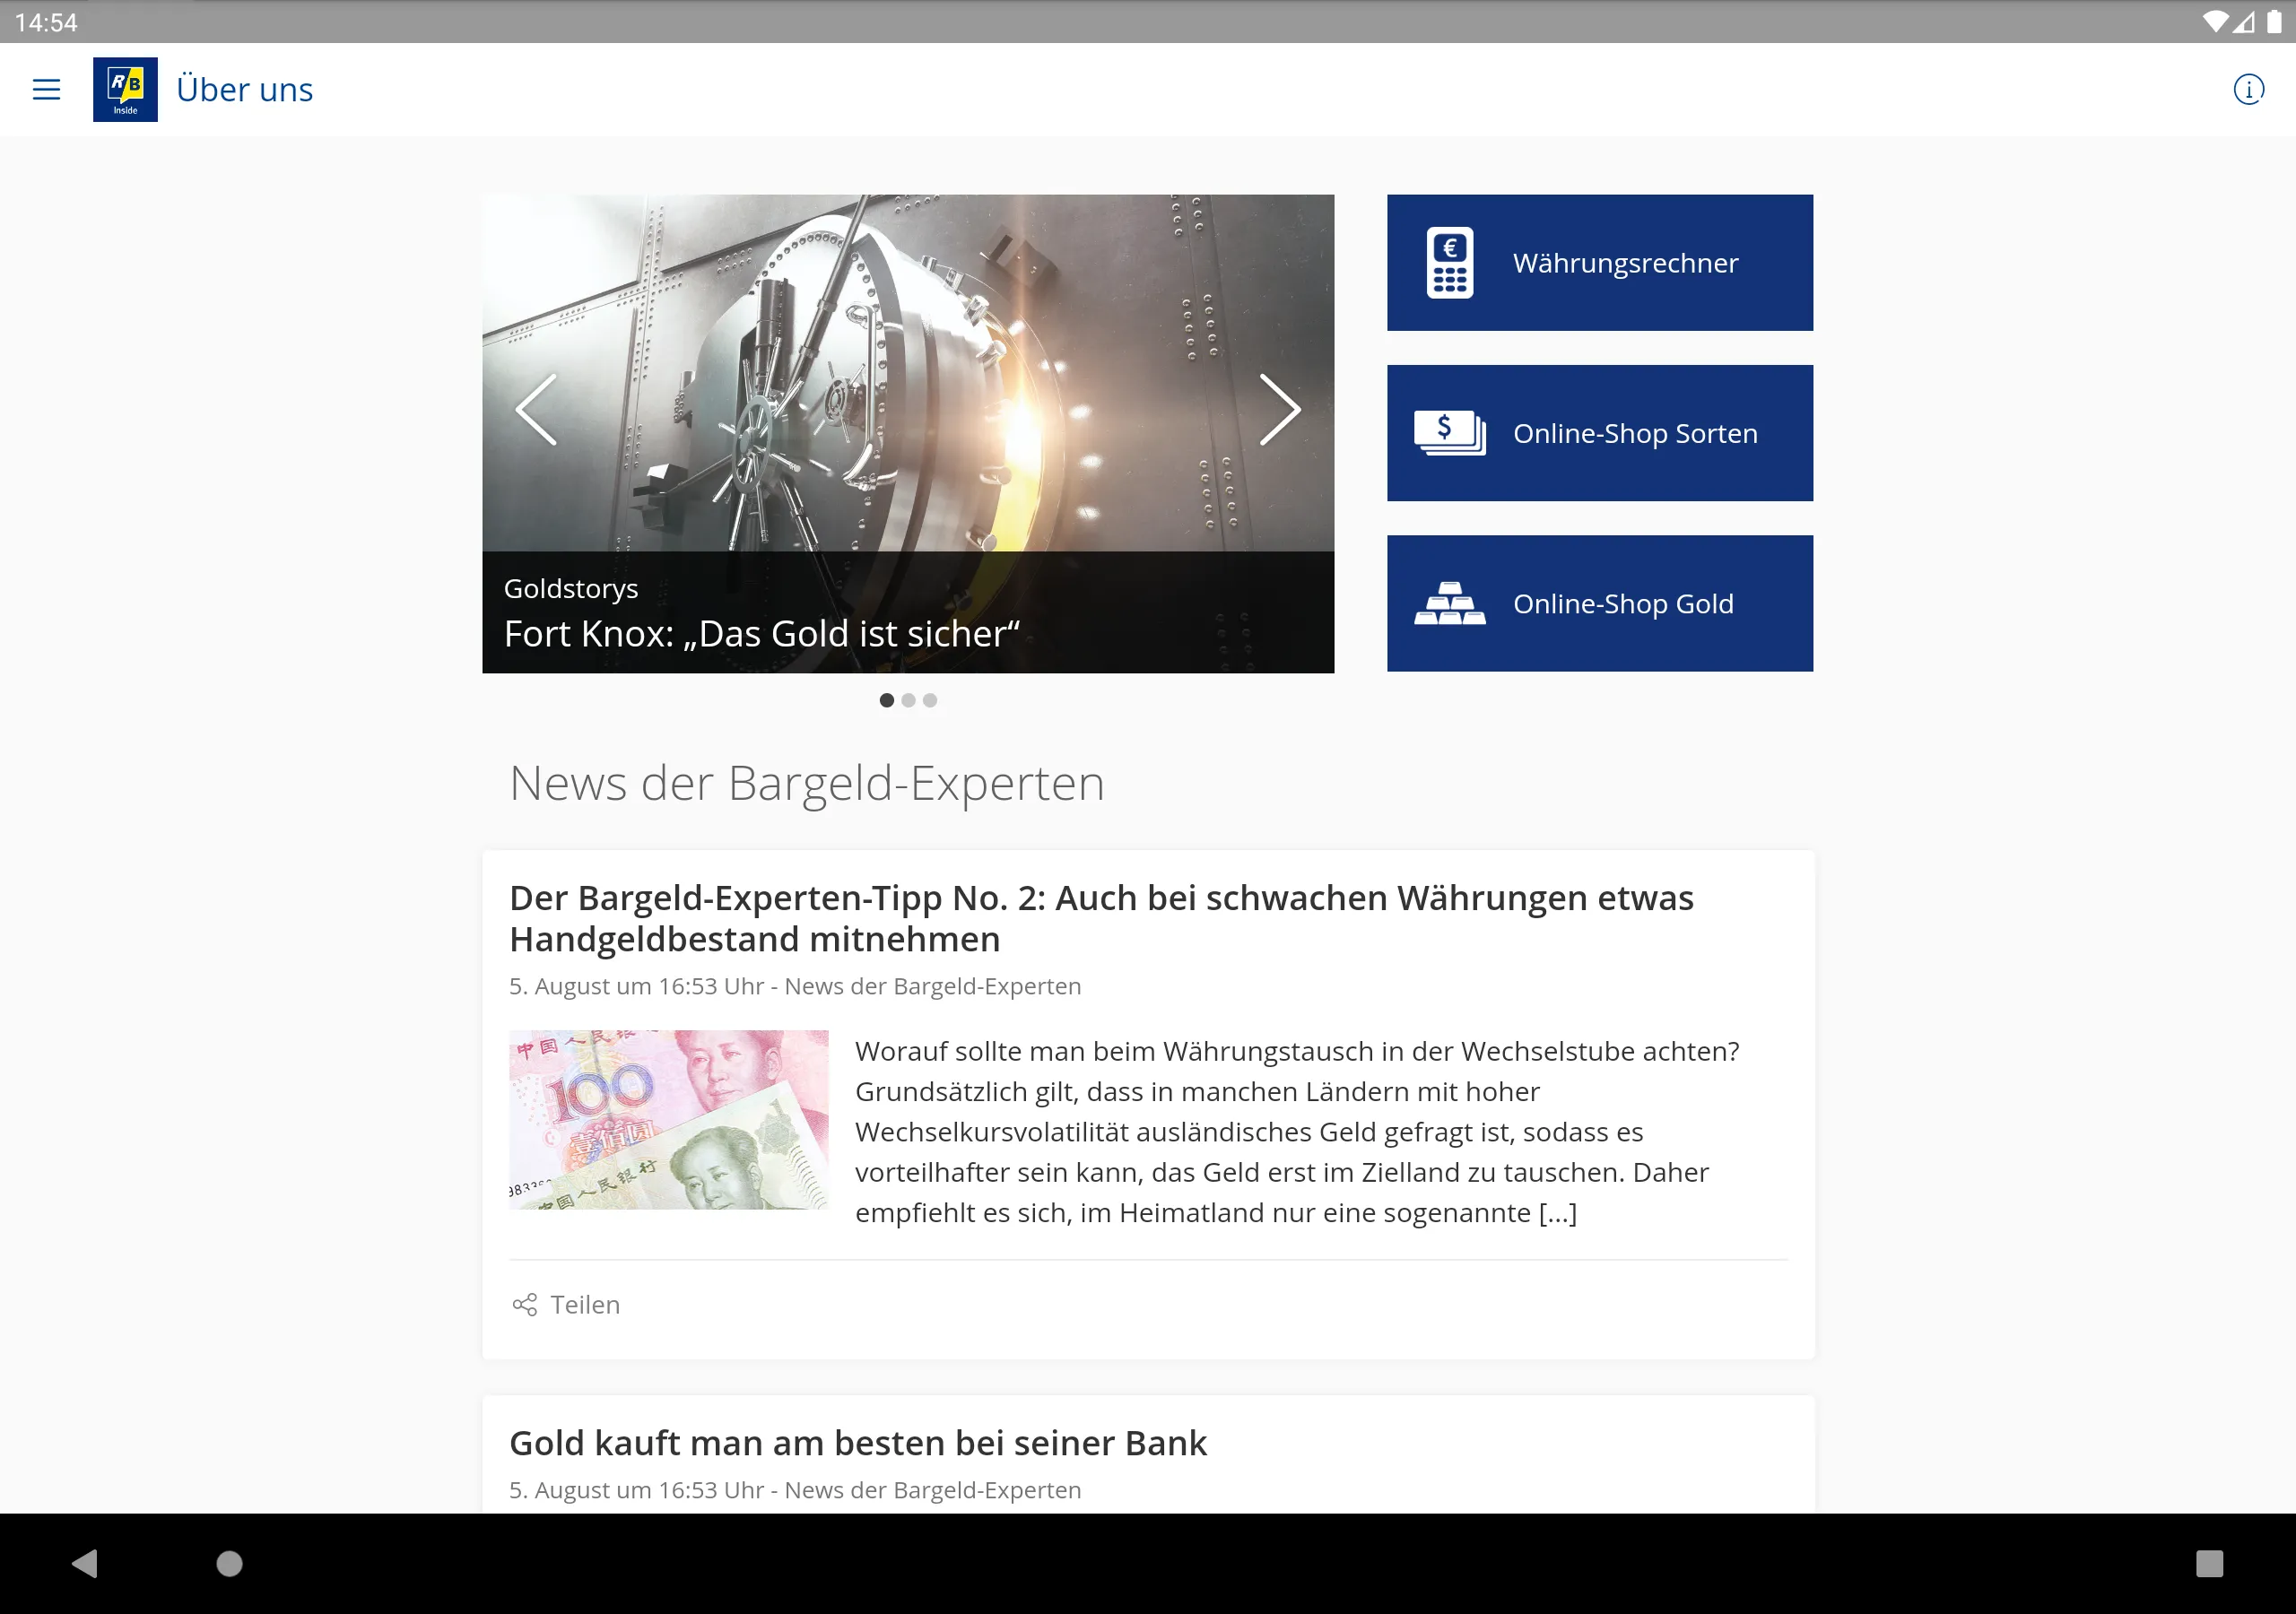Go to Android home screen button
2296x1614 pixels.
click(230, 1563)
